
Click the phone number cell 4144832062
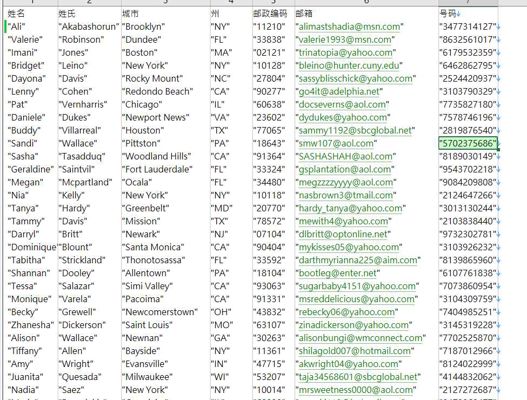[x=468, y=377]
